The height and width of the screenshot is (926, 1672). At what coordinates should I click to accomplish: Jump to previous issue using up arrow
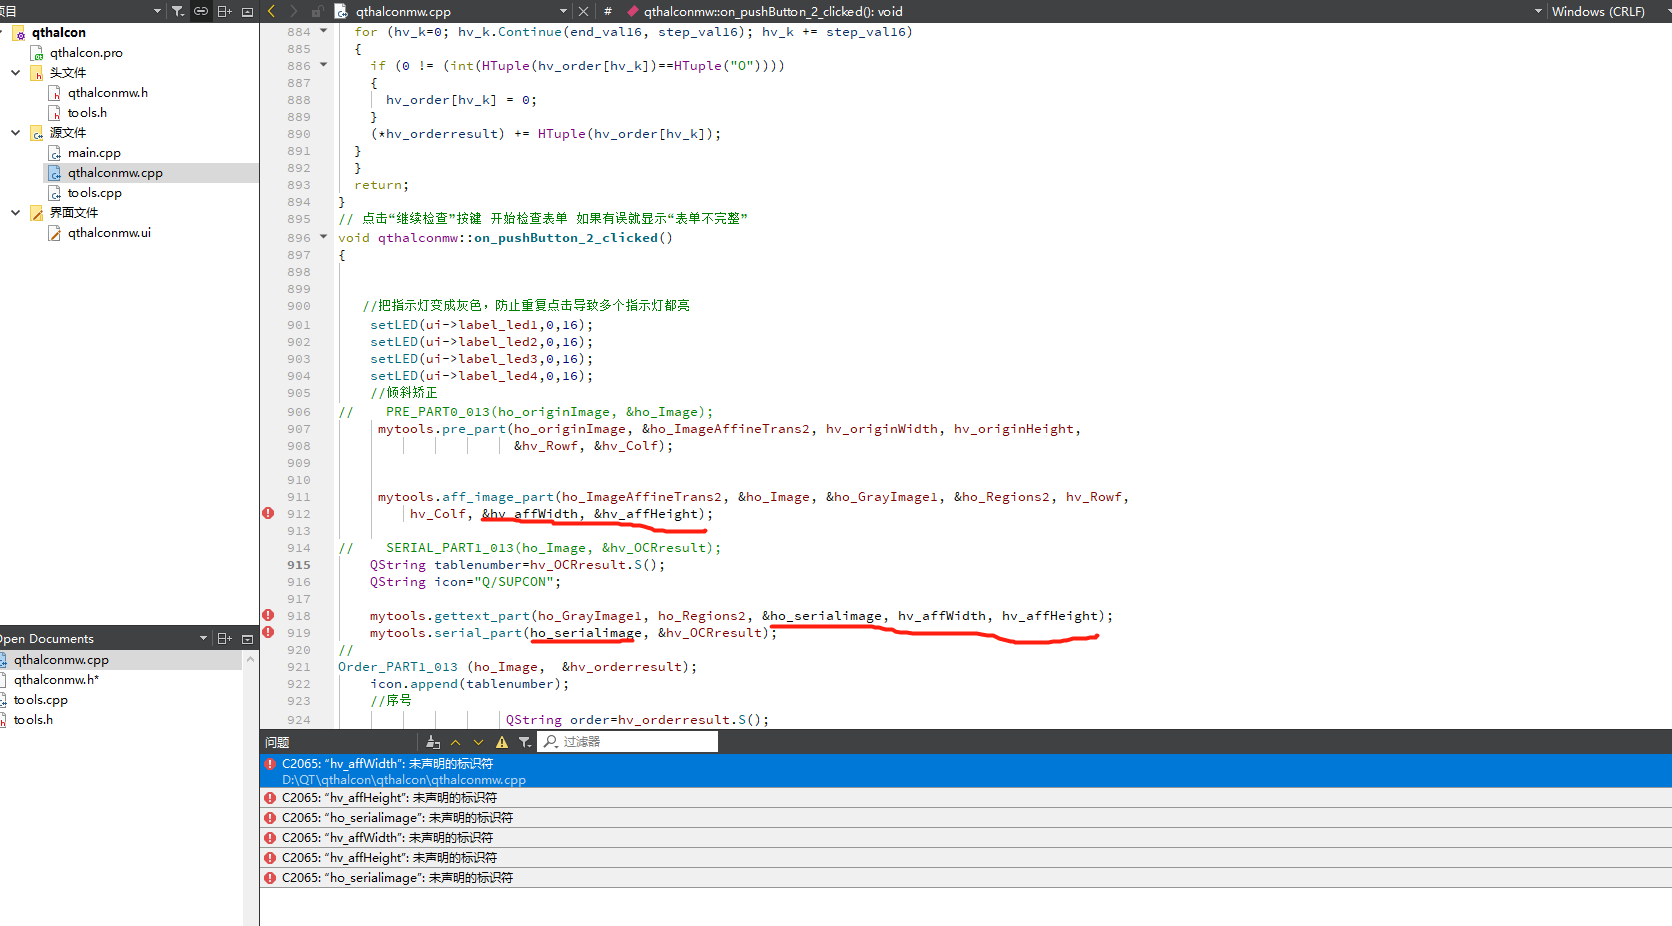455,742
